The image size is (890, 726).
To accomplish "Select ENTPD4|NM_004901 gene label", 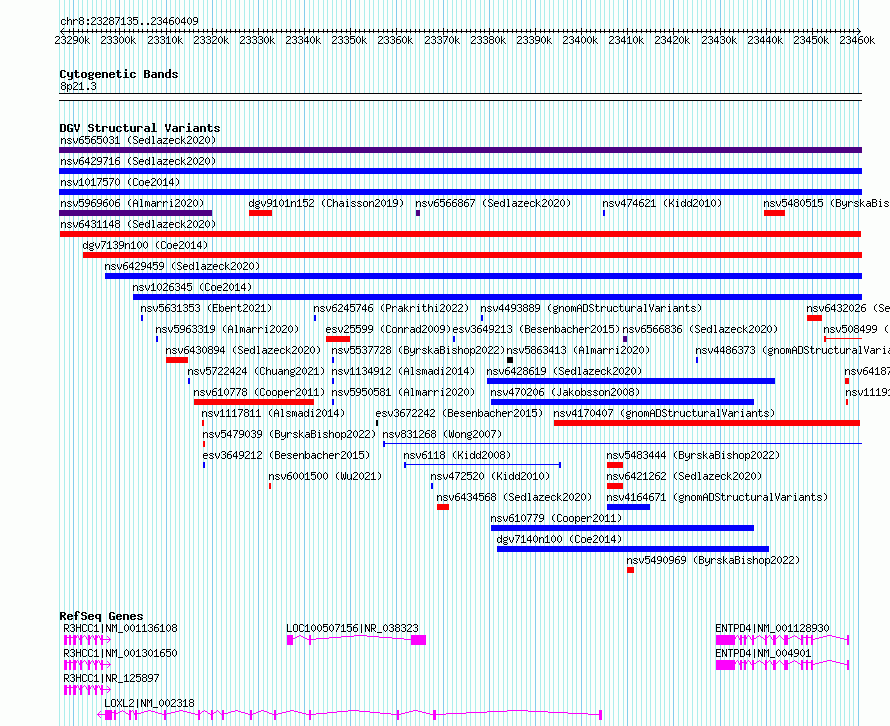I will pos(763,653).
